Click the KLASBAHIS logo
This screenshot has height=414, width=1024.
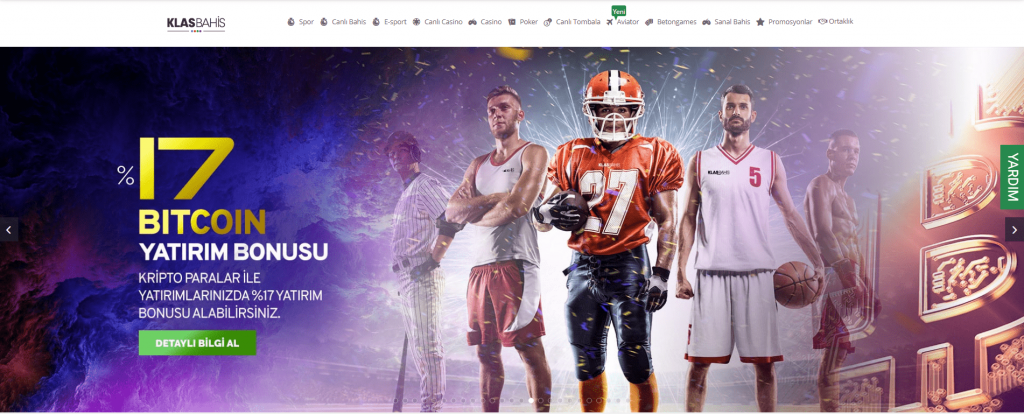pyautogui.click(x=196, y=24)
